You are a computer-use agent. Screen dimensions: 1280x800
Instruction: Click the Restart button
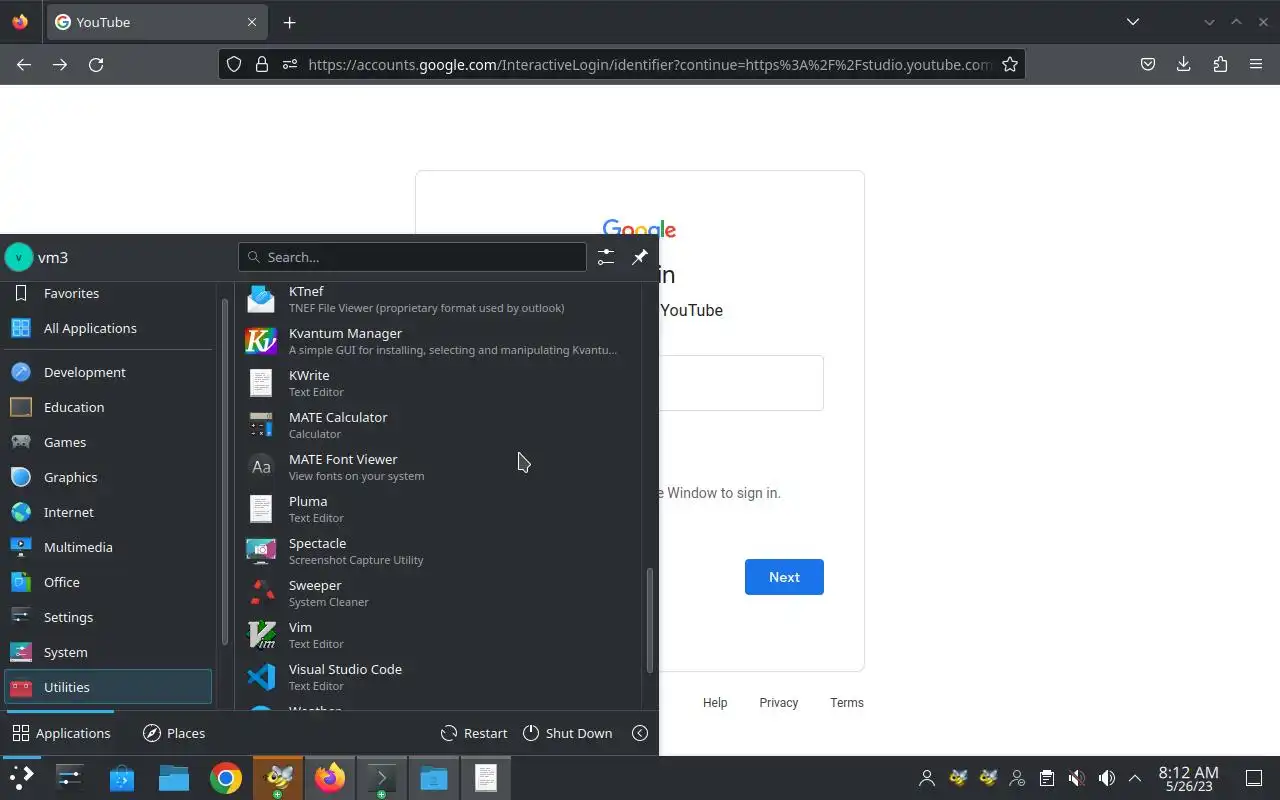click(474, 733)
